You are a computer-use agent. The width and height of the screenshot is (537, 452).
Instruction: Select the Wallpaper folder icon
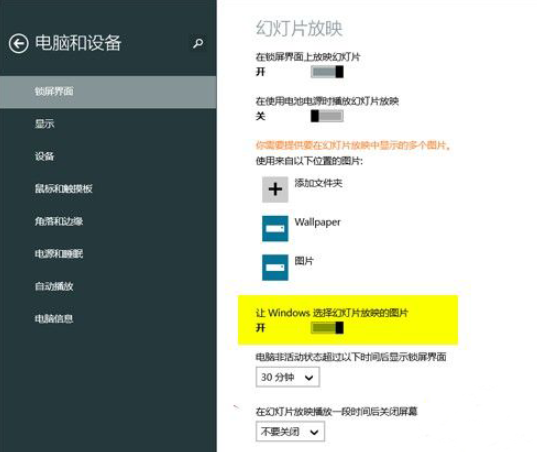point(275,228)
